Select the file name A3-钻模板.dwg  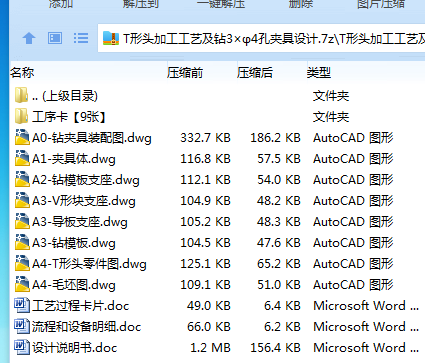point(74,243)
